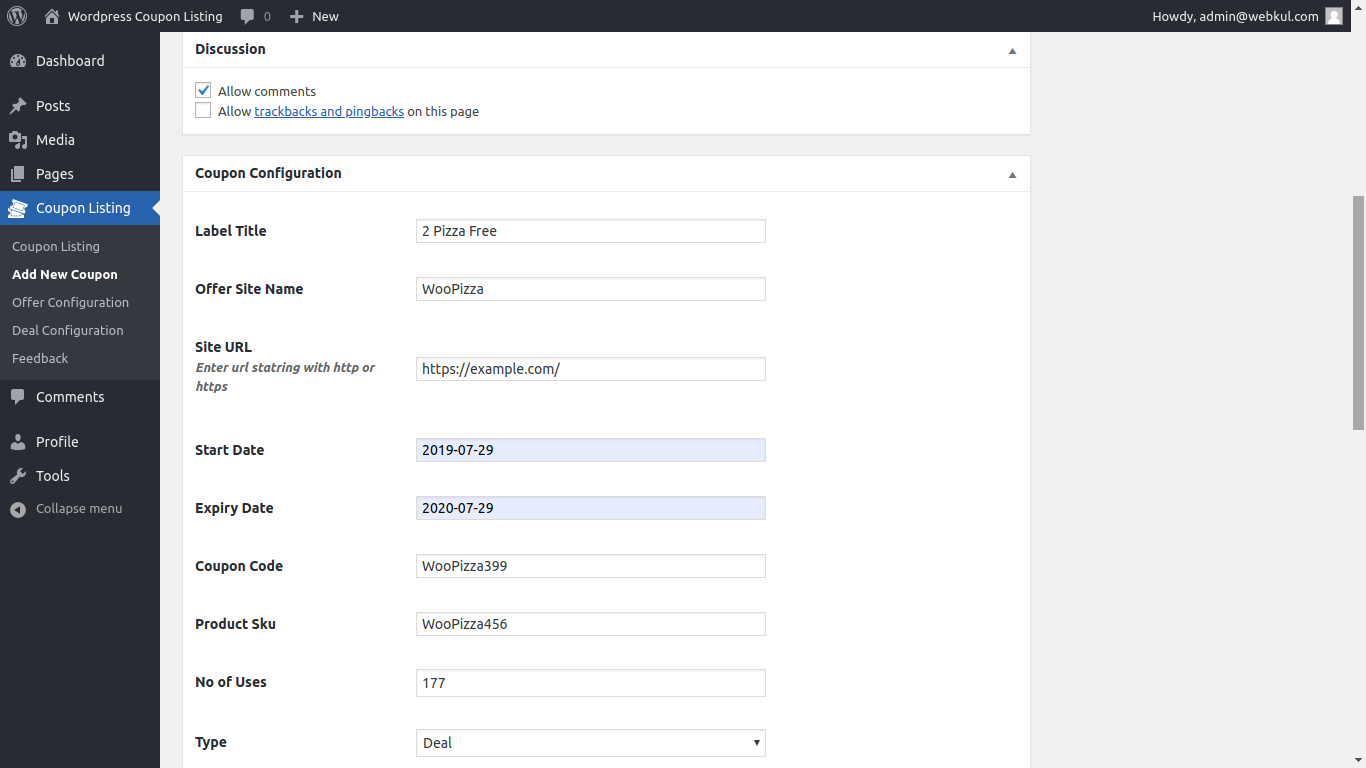Open Dashboard via gauge icon
The image size is (1366, 768).
pyautogui.click(x=18, y=61)
